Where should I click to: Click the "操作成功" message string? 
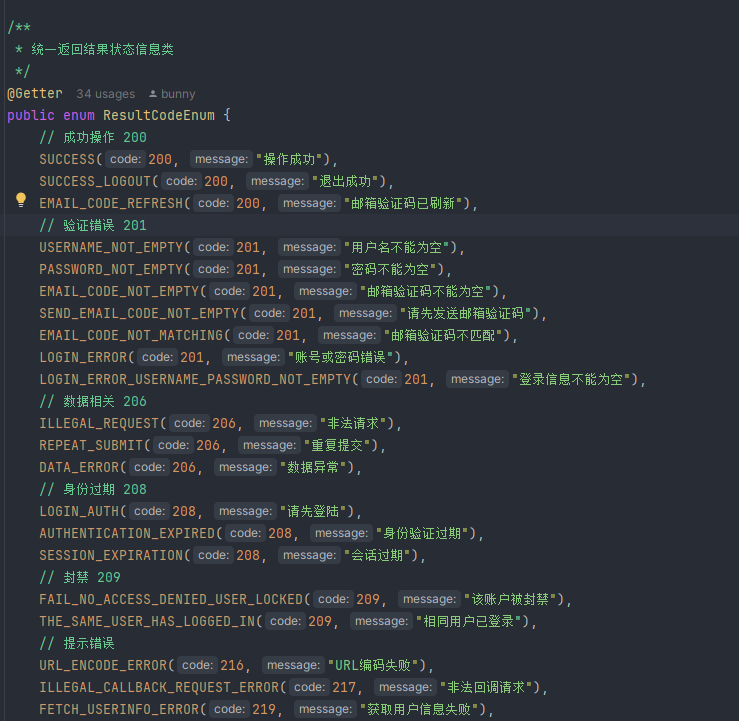289,159
